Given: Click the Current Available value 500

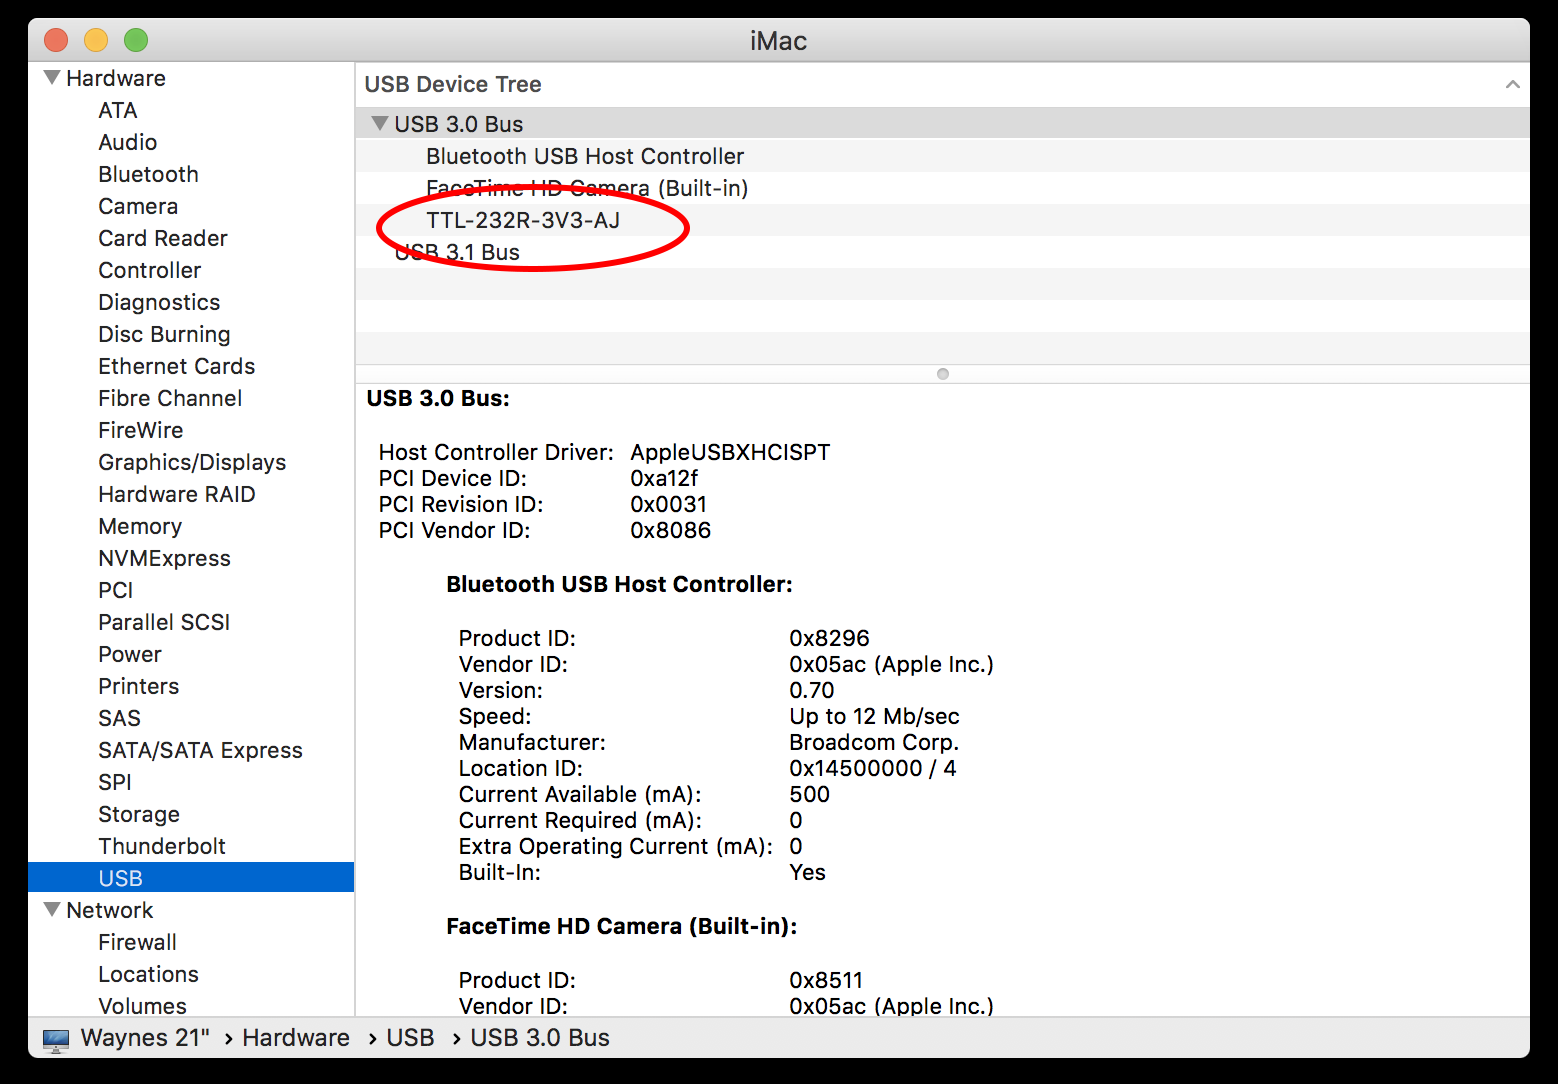Looking at the screenshot, I should click(x=809, y=794).
